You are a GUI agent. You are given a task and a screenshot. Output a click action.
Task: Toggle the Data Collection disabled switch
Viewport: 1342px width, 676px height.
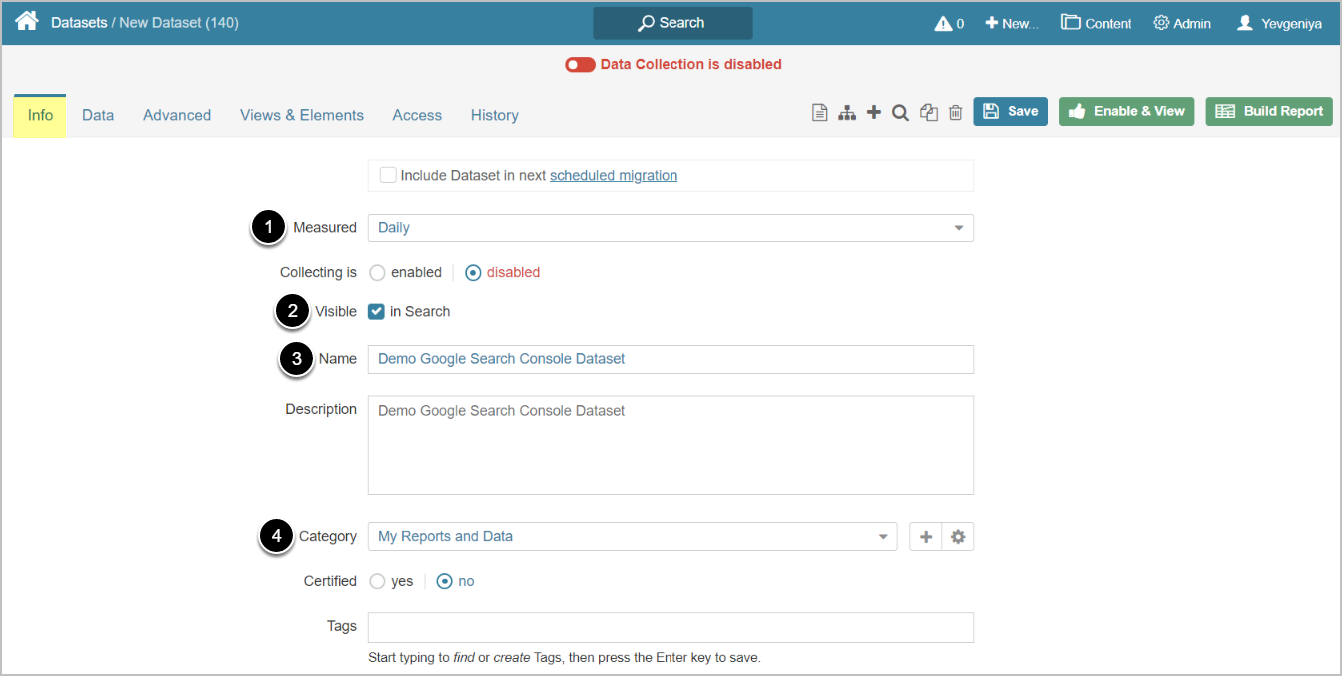point(580,64)
